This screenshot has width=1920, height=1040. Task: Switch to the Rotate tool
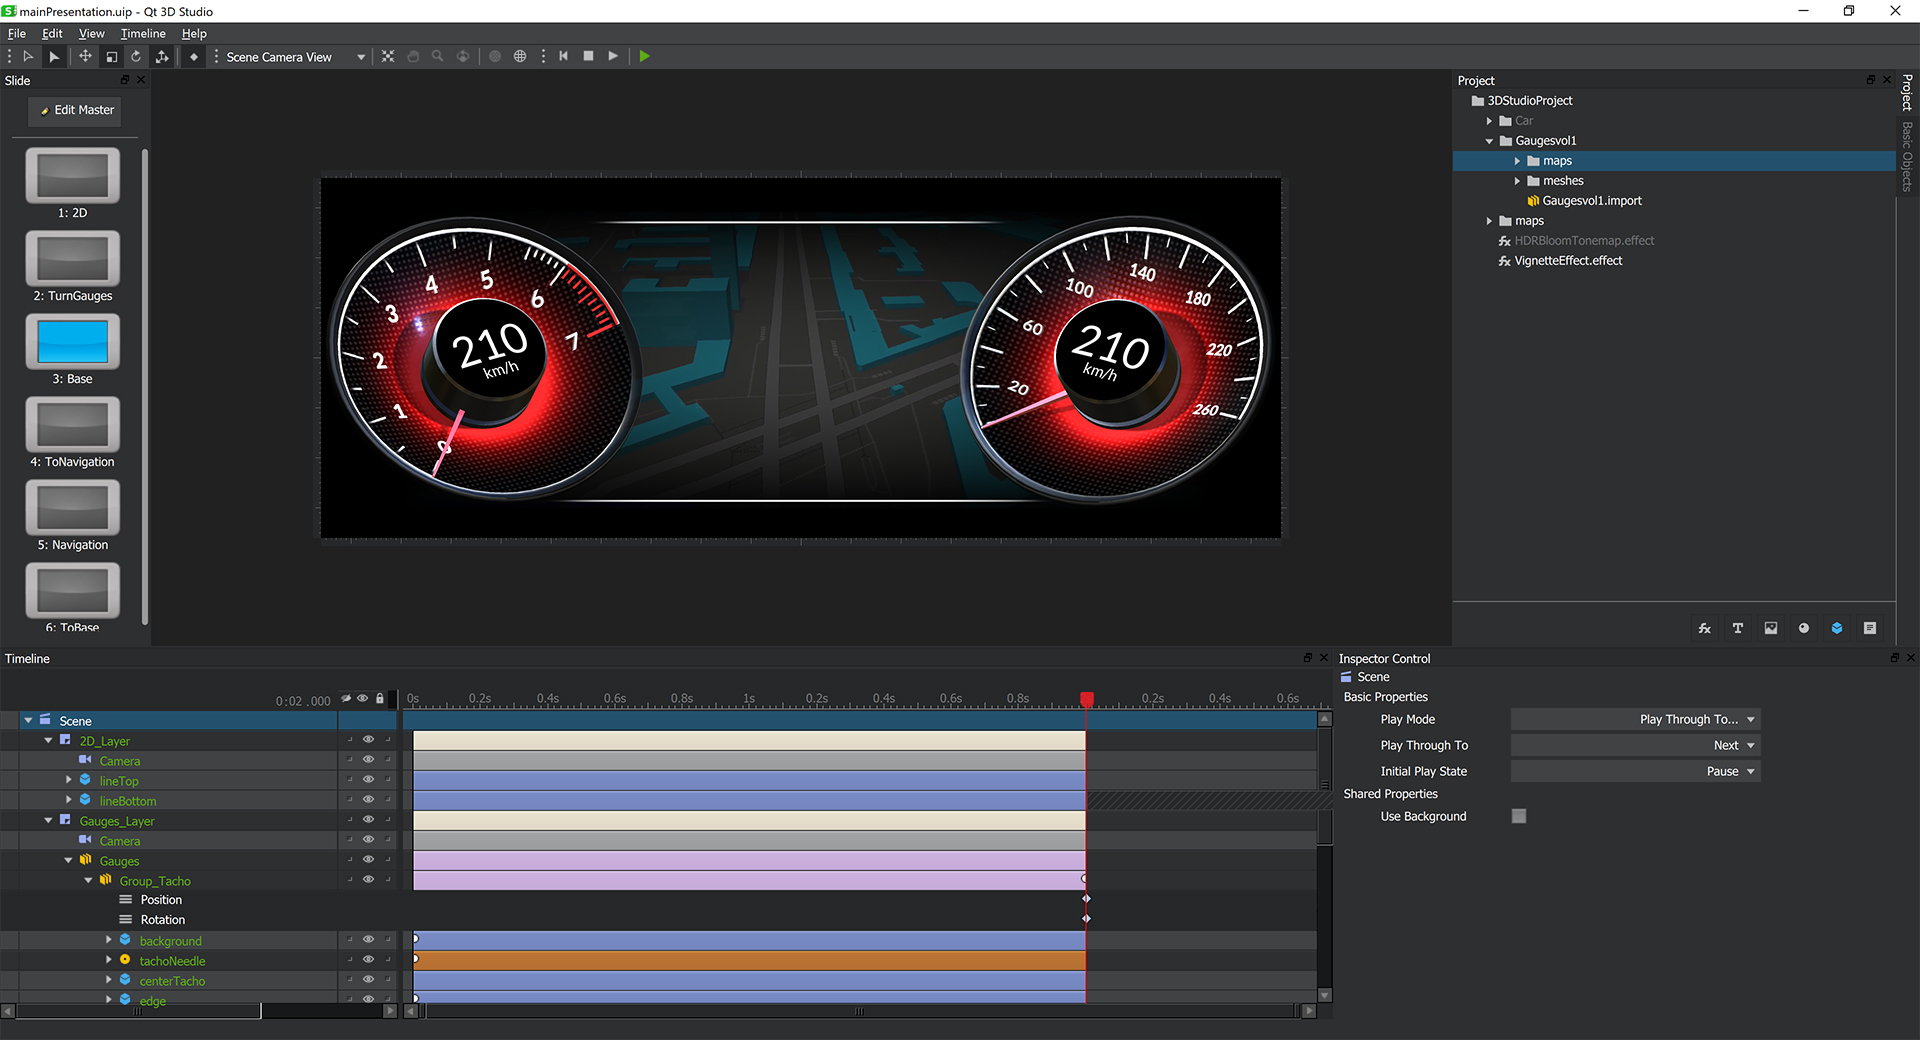pos(136,56)
